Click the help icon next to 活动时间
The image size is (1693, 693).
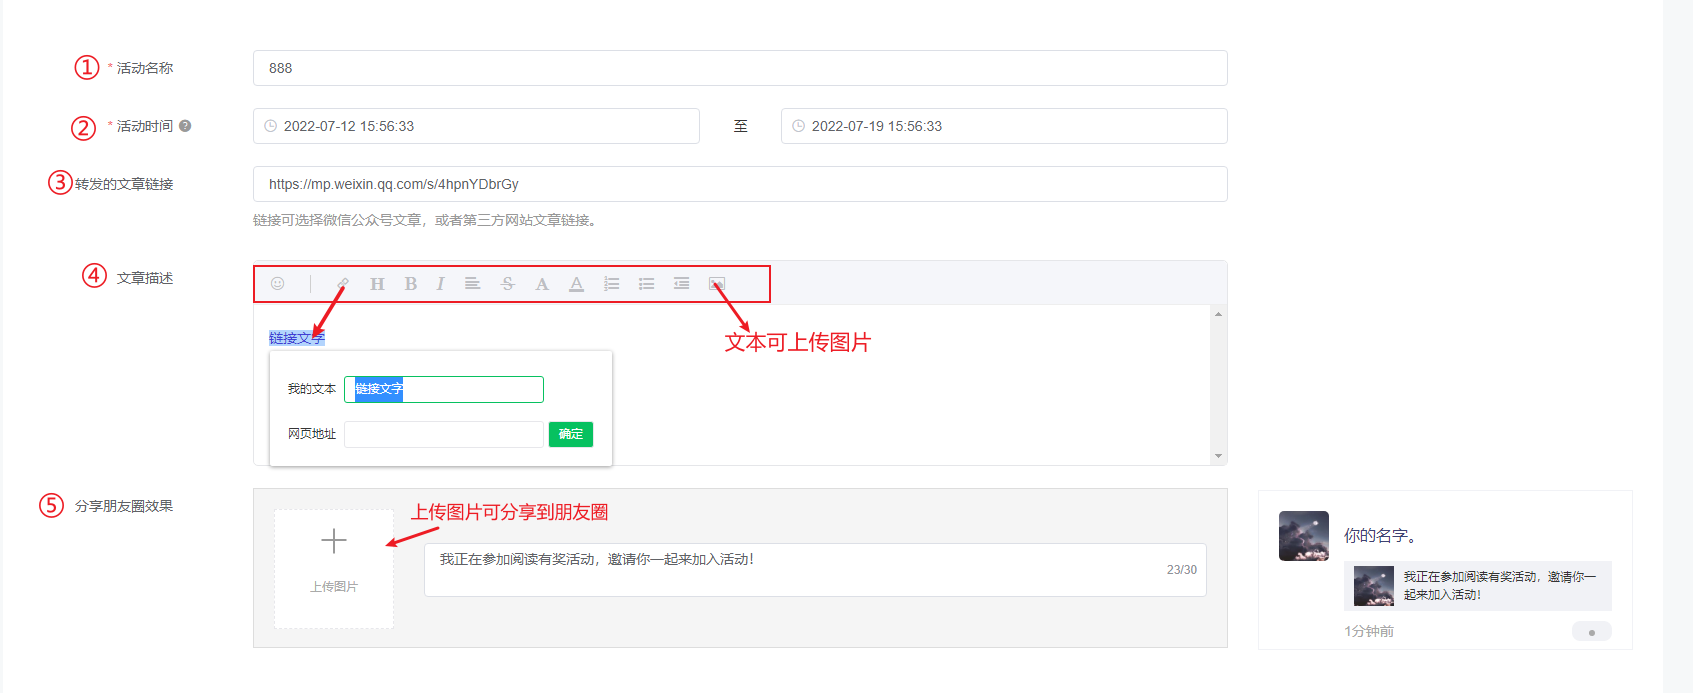(x=185, y=126)
